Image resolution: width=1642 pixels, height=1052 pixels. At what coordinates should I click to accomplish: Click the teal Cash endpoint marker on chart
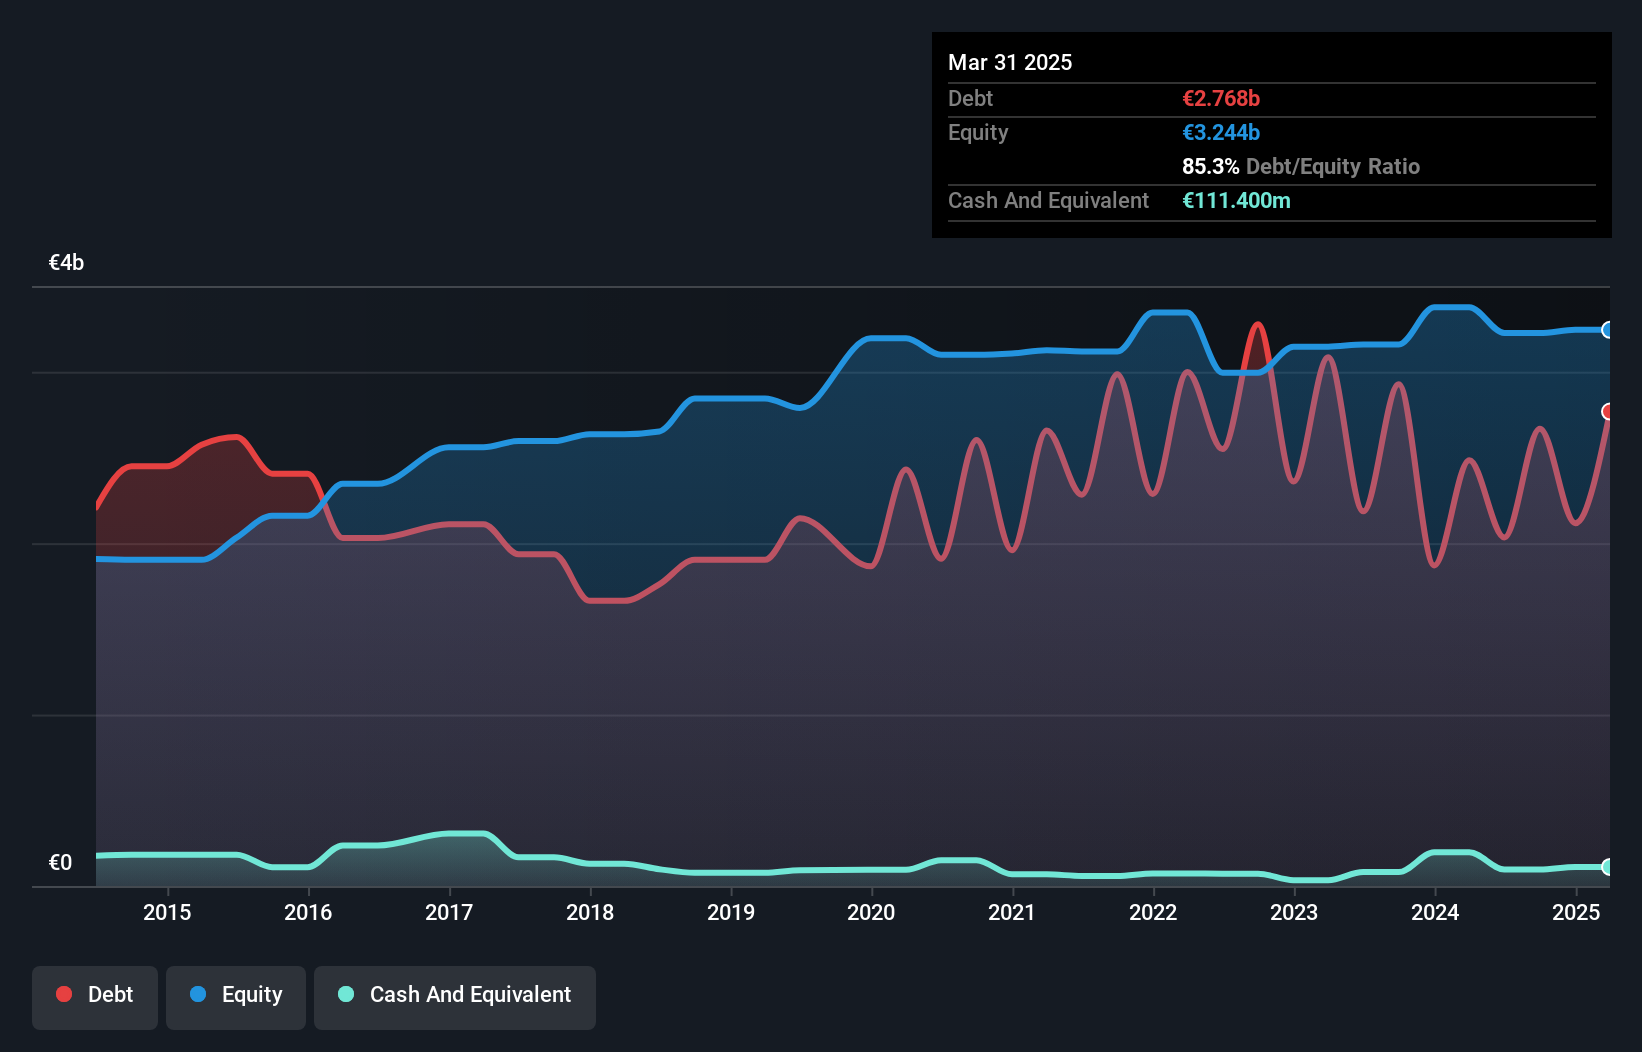point(1608,868)
